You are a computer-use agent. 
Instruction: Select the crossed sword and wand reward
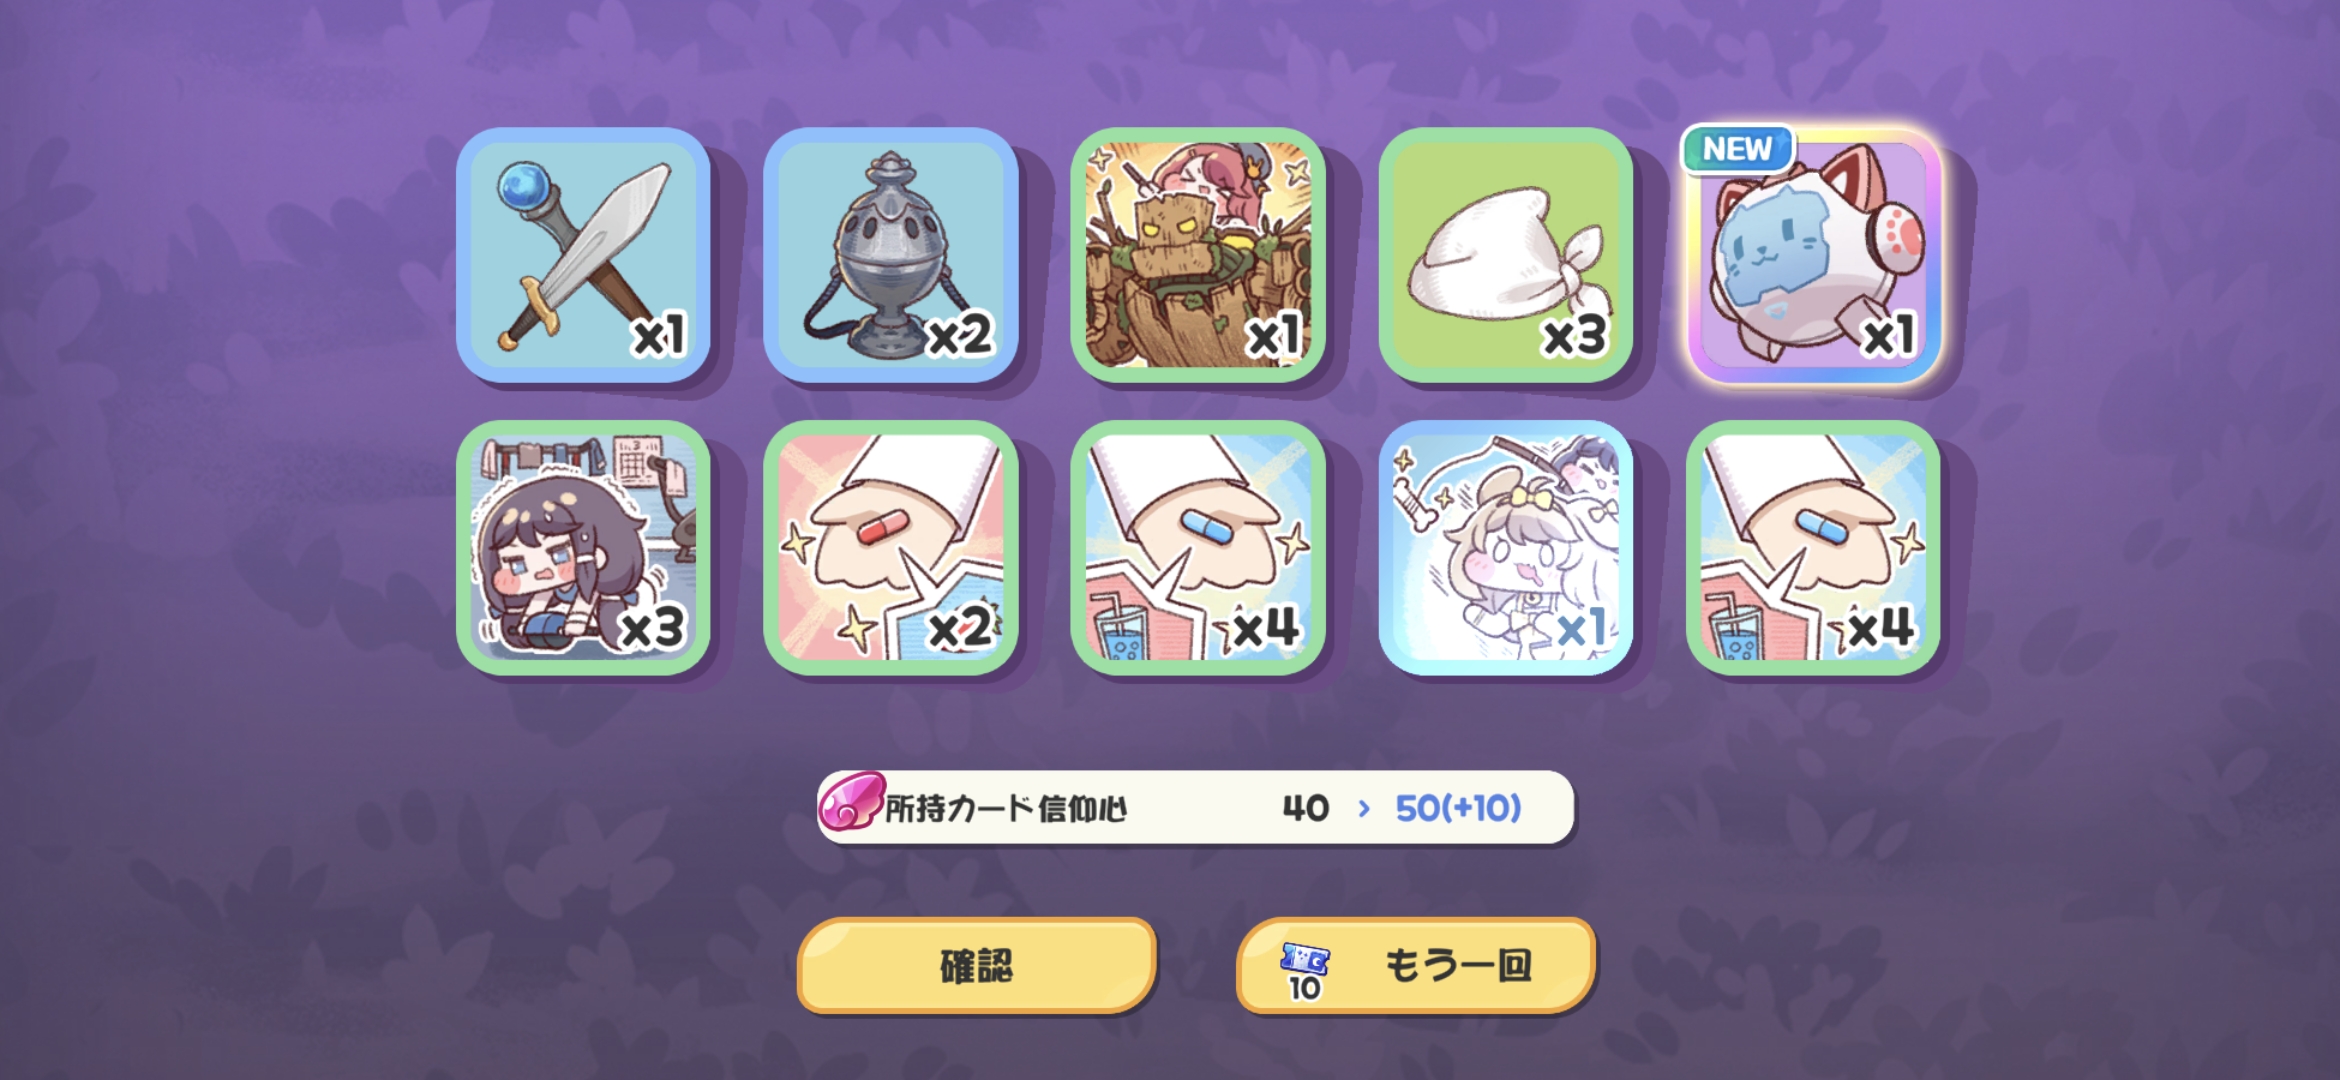[x=583, y=255]
